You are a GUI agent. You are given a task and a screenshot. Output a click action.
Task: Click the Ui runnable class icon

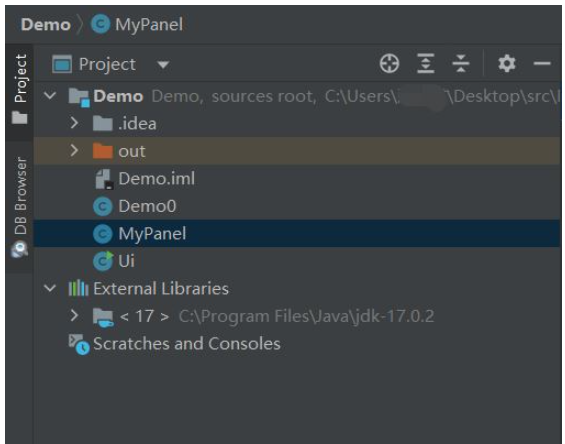click(x=103, y=261)
